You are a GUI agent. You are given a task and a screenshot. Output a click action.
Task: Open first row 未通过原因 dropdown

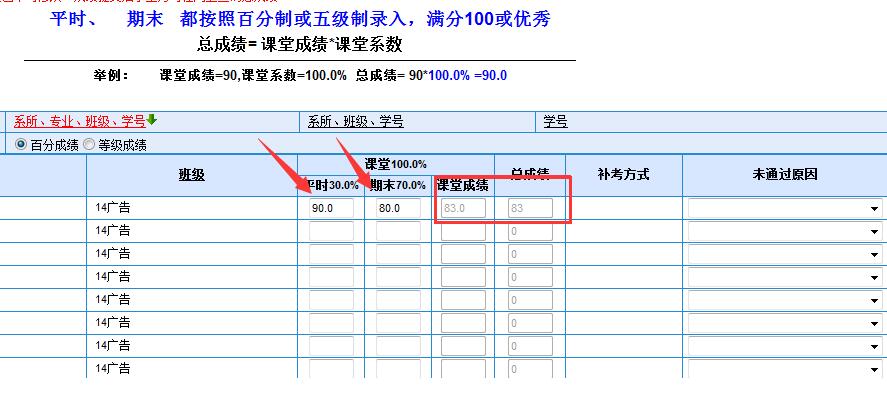pos(784,209)
